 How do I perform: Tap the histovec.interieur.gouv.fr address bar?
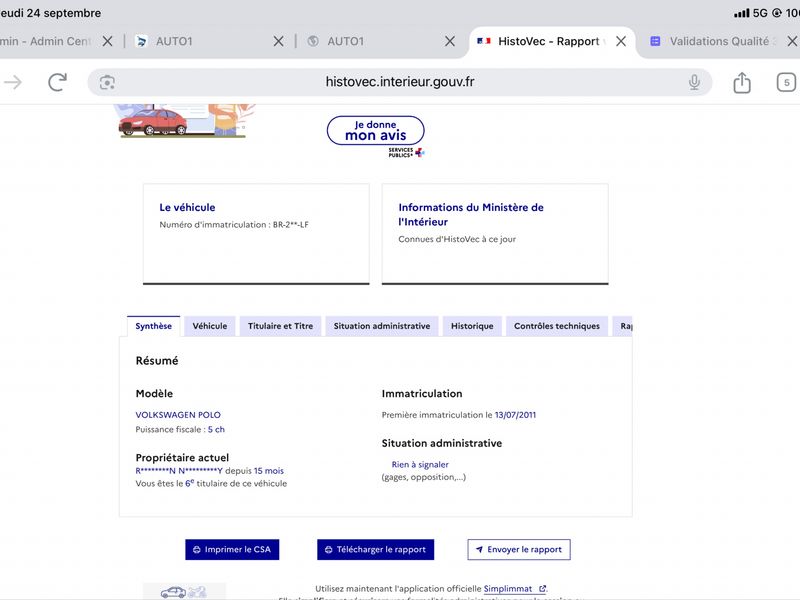tap(399, 82)
